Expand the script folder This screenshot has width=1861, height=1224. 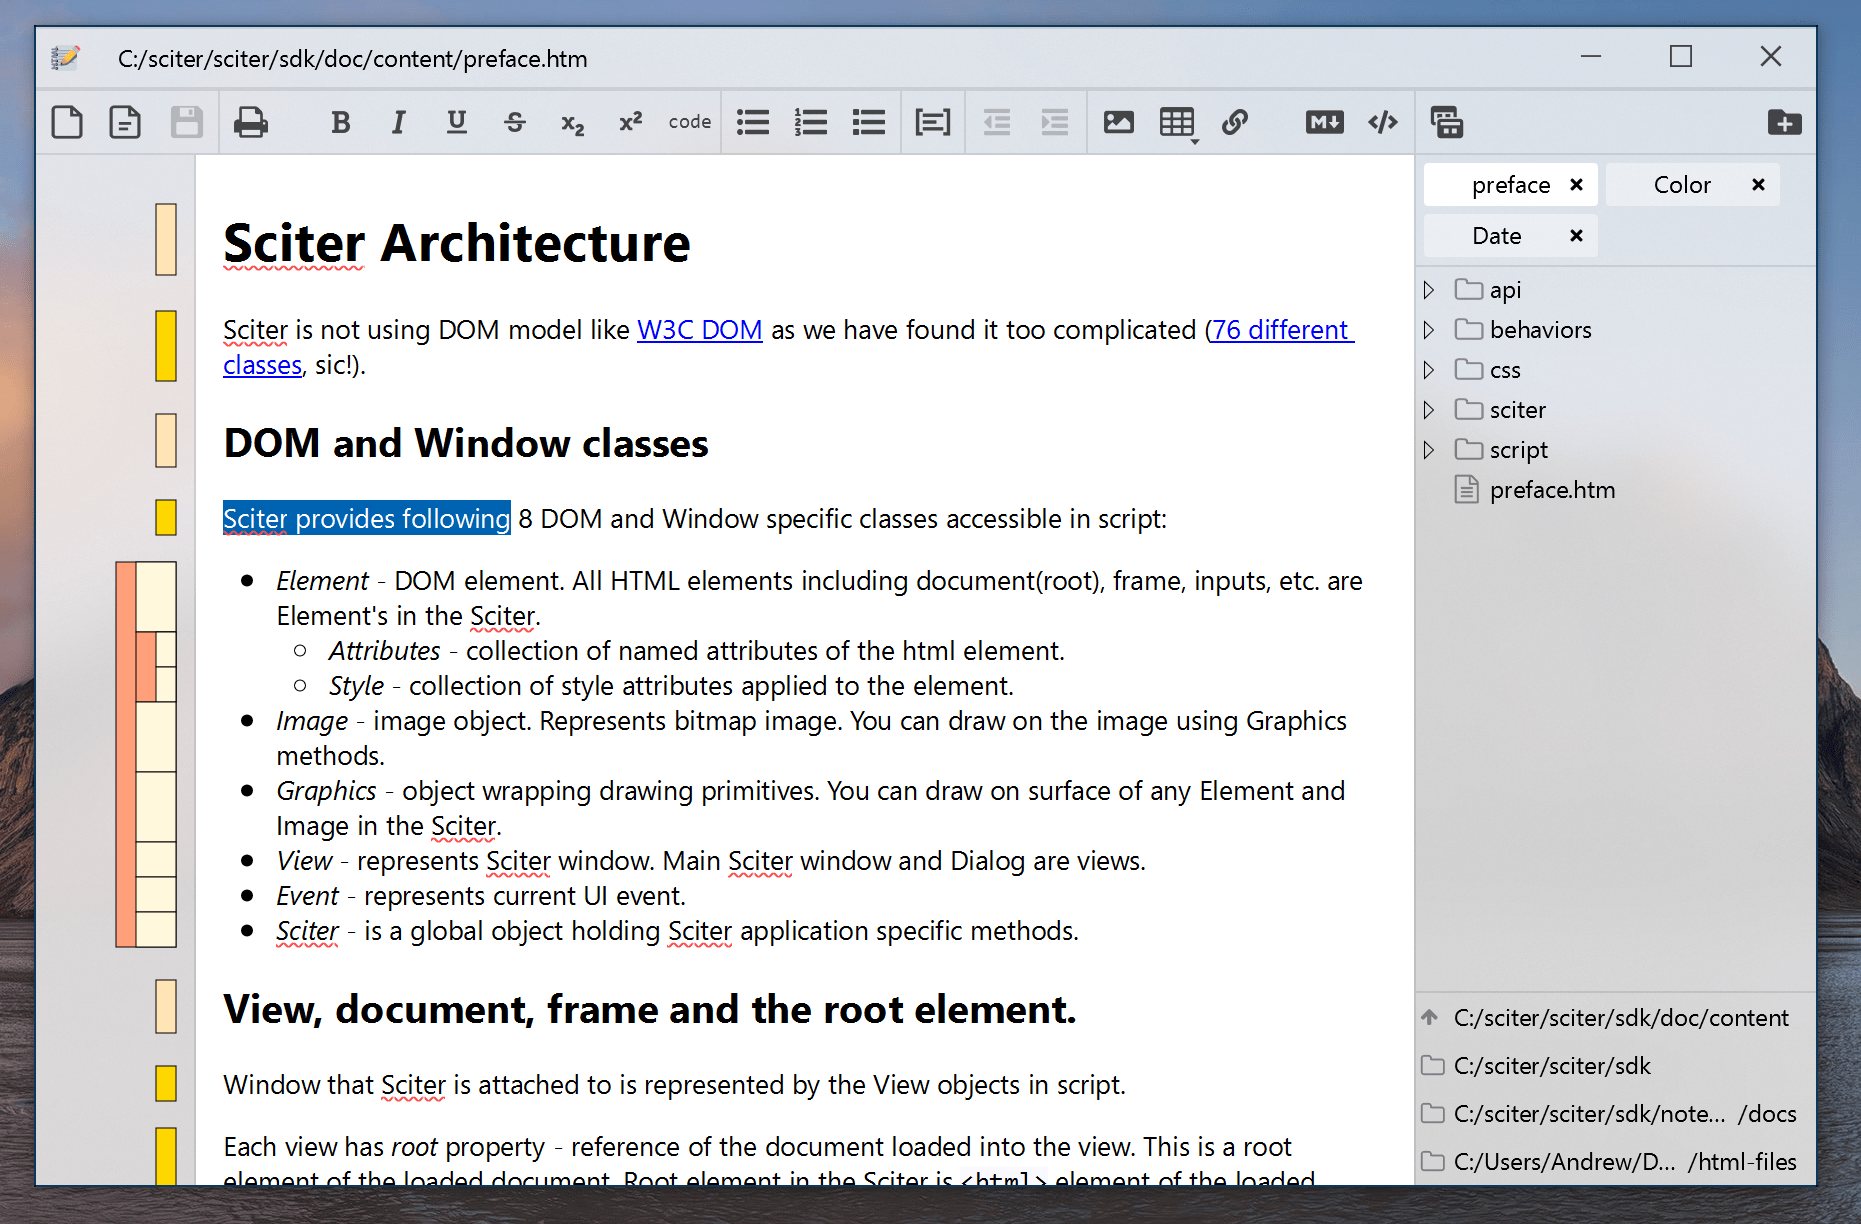pyautogui.click(x=1429, y=450)
